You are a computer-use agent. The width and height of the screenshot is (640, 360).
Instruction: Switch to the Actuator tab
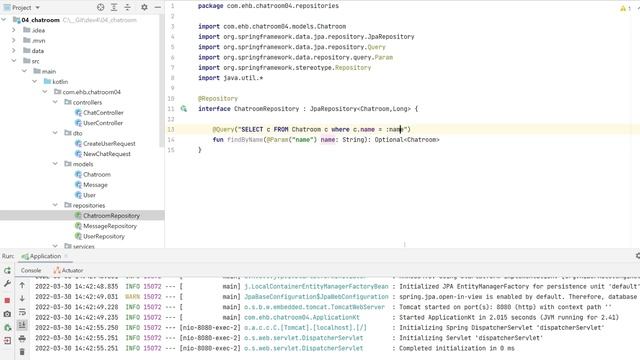tap(68, 270)
